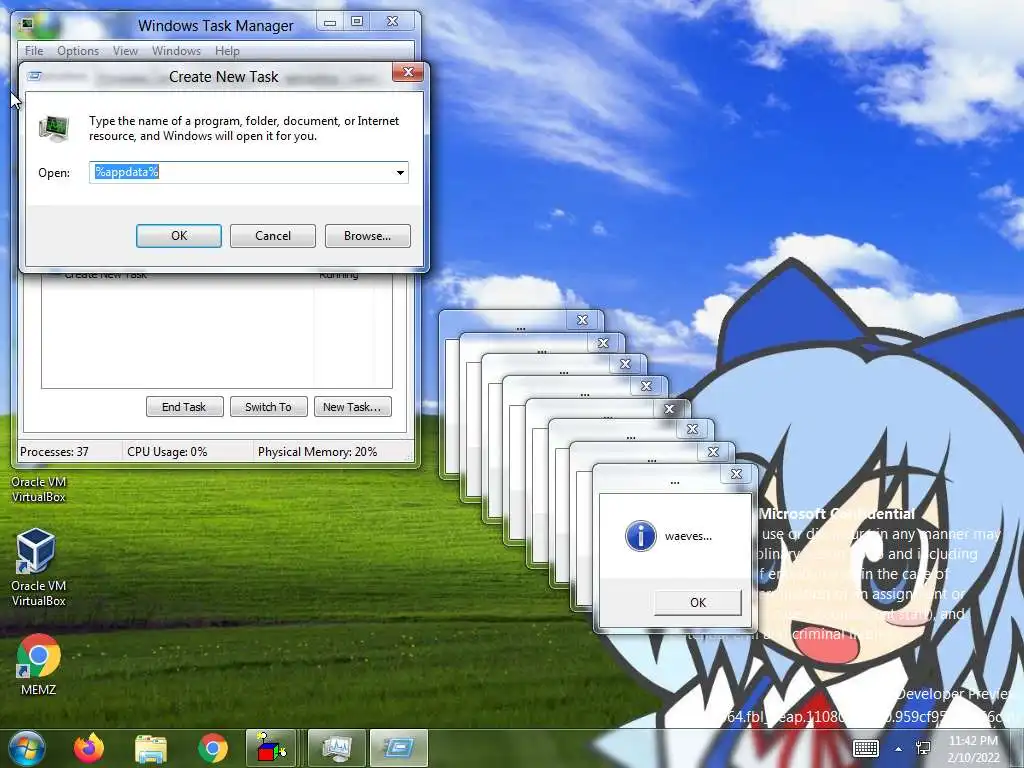This screenshot has width=1024, height=768.
Task: Launch Firefox from the taskbar
Action: point(89,748)
